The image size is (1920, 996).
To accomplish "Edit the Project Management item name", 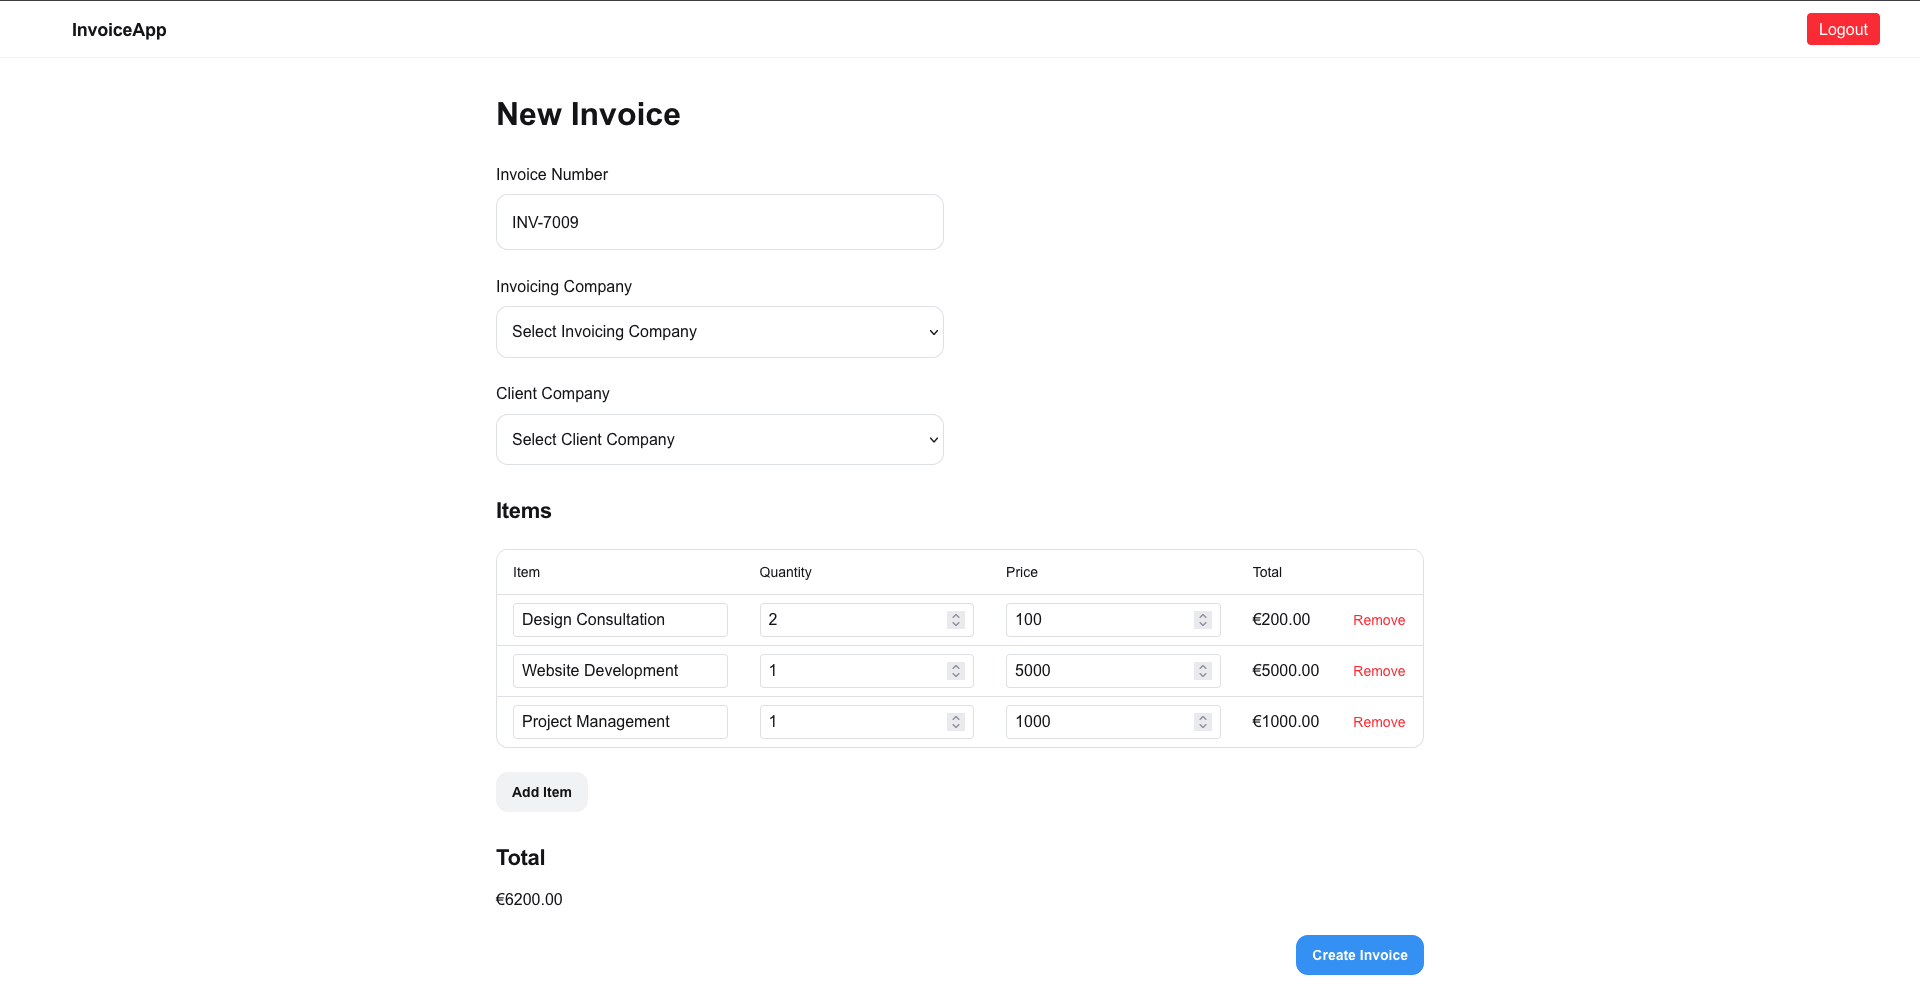I will pyautogui.click(x=619, y=722).
